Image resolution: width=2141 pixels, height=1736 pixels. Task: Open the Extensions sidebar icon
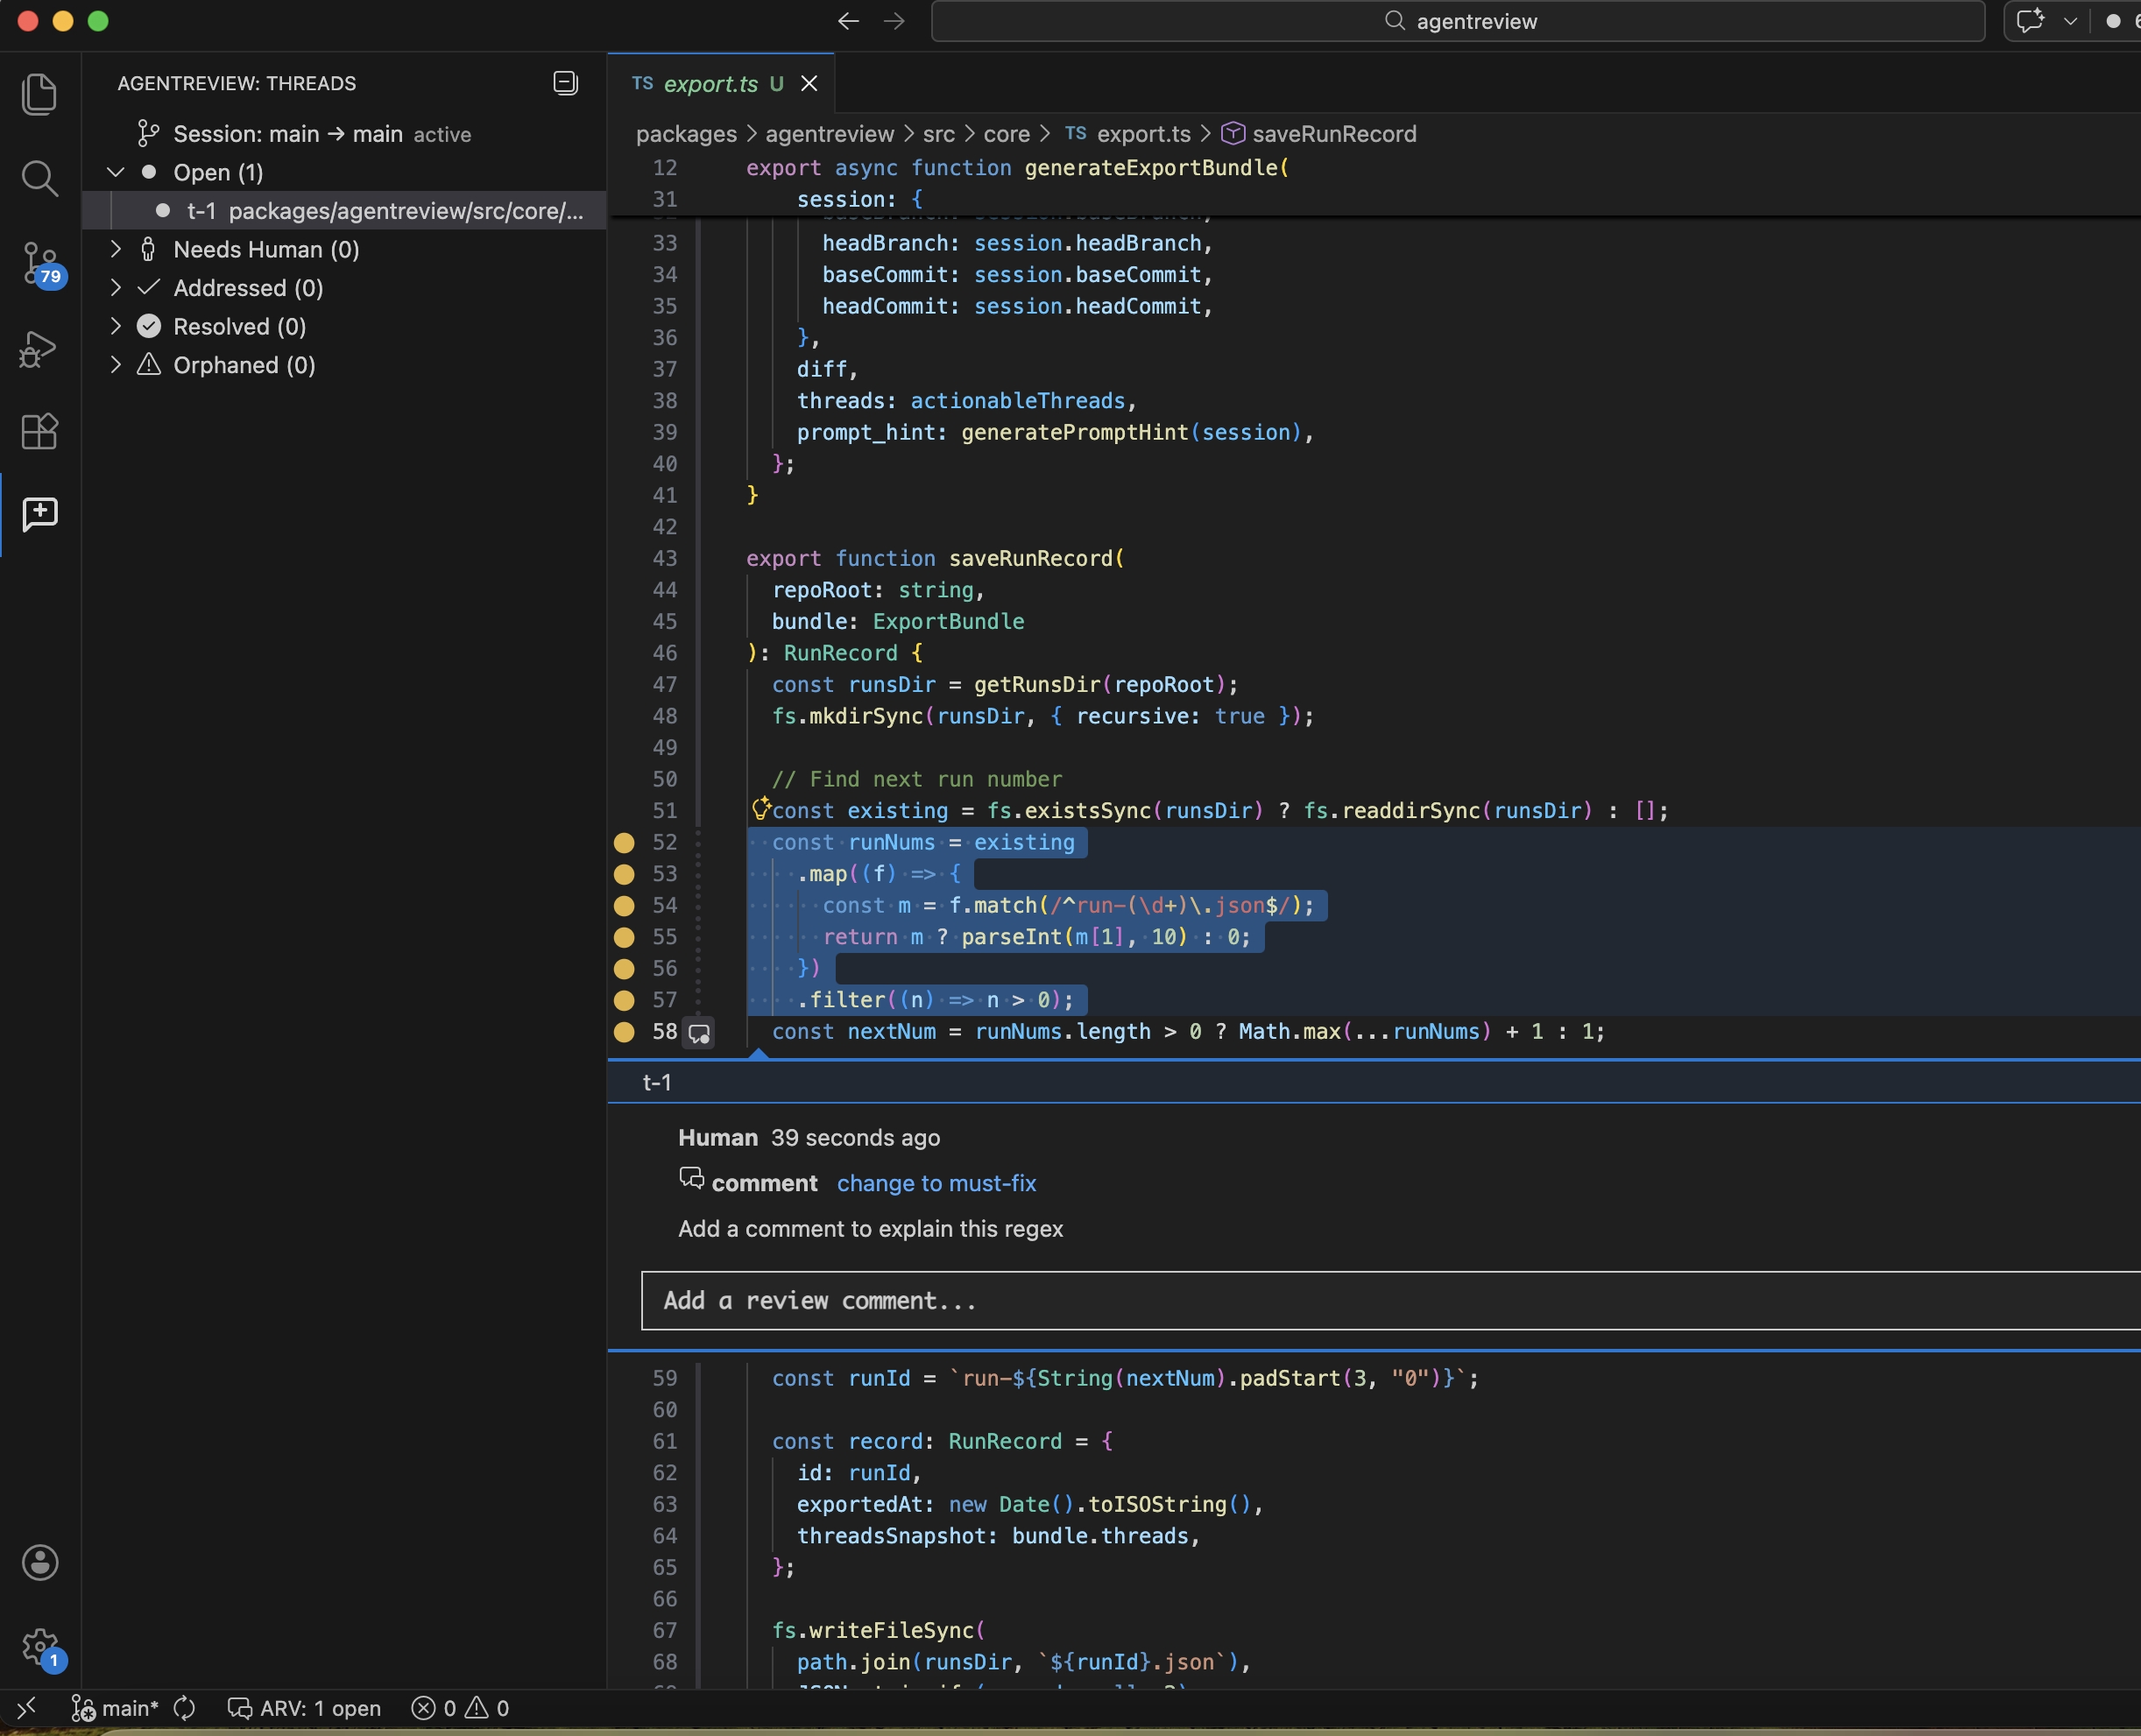tap(39, 432)
